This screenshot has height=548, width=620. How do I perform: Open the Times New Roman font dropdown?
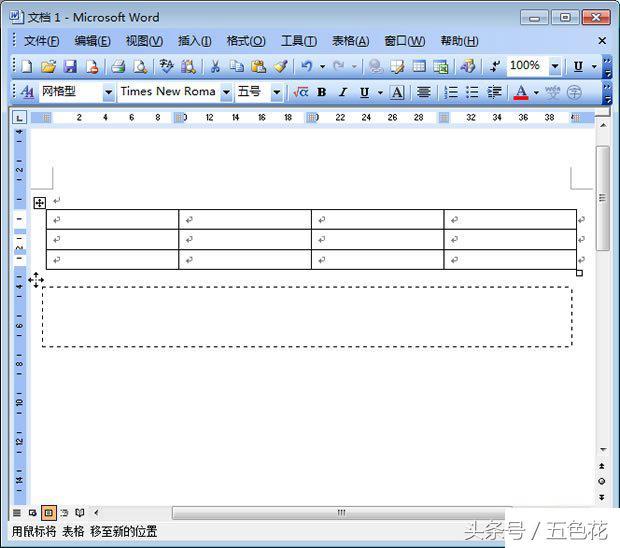click(x=226, y=92)
